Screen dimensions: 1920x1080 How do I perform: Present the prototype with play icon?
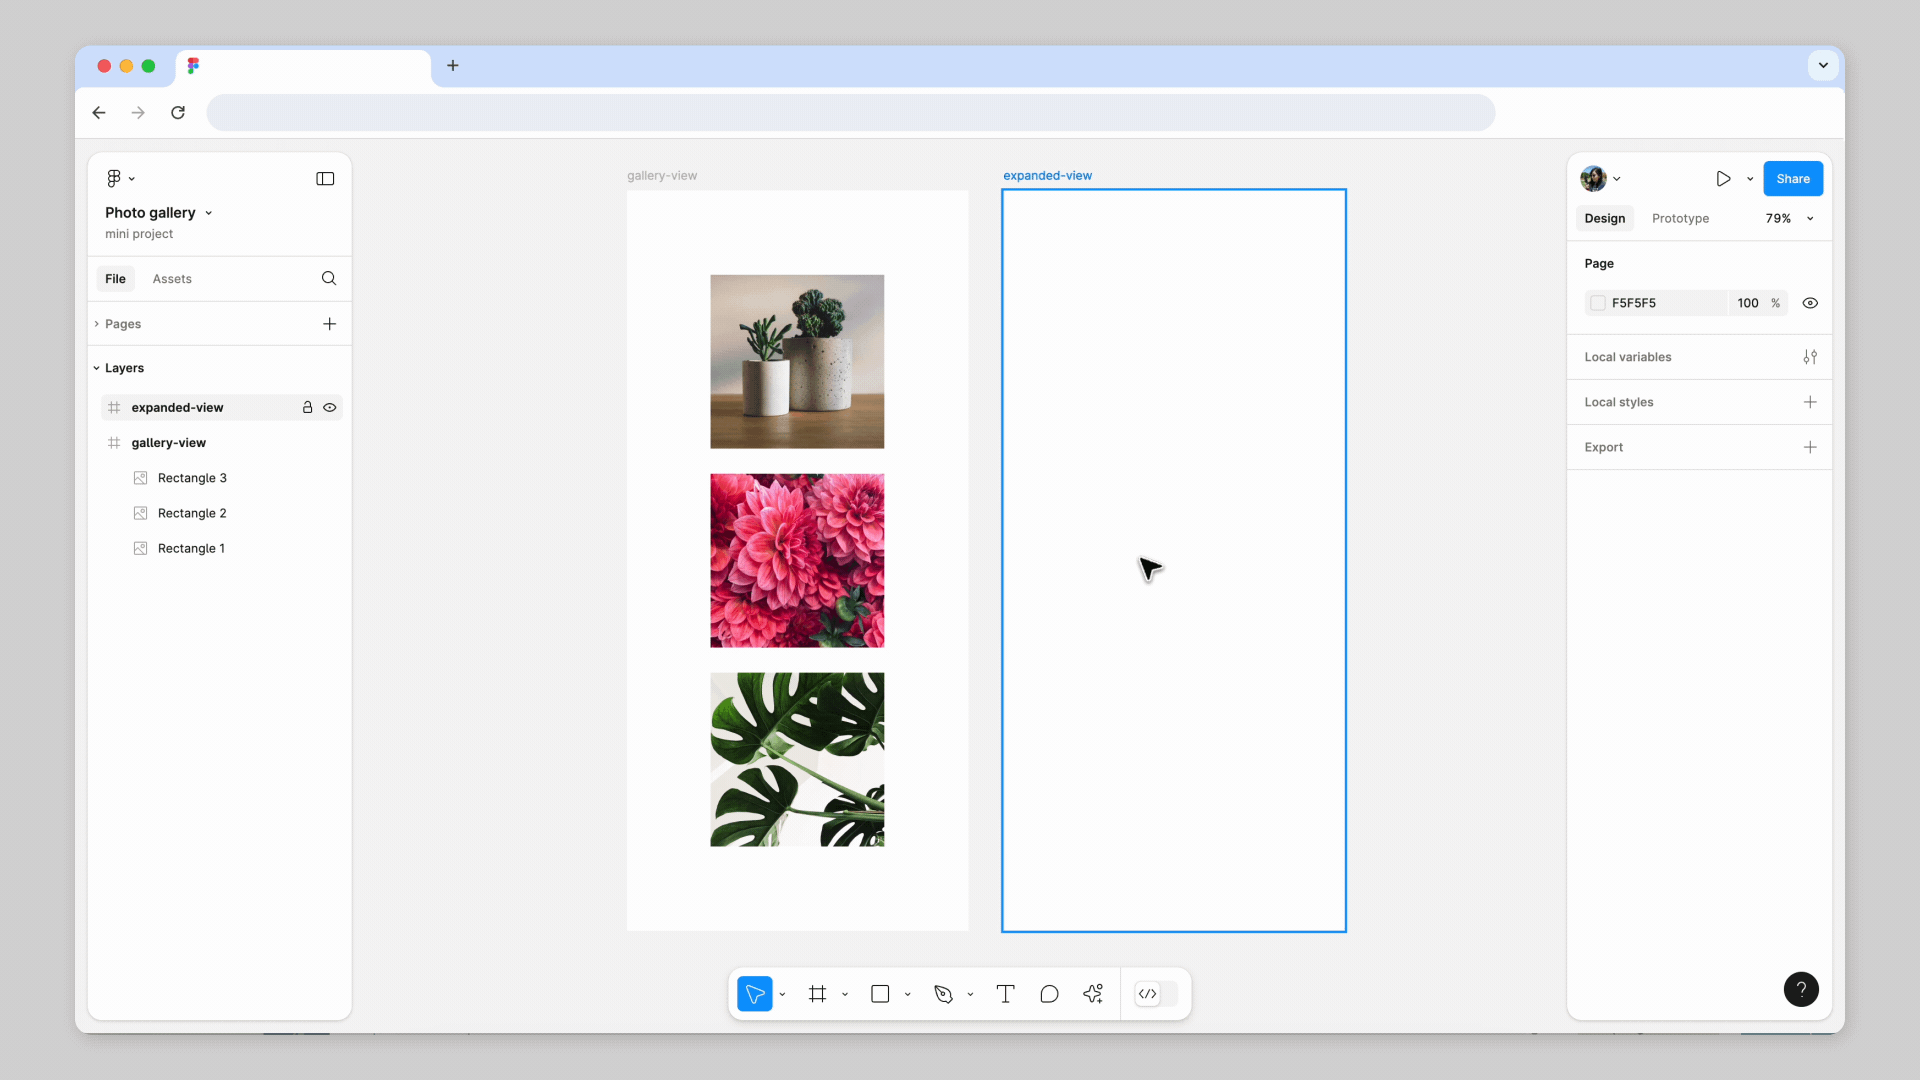click(1723, 178)
